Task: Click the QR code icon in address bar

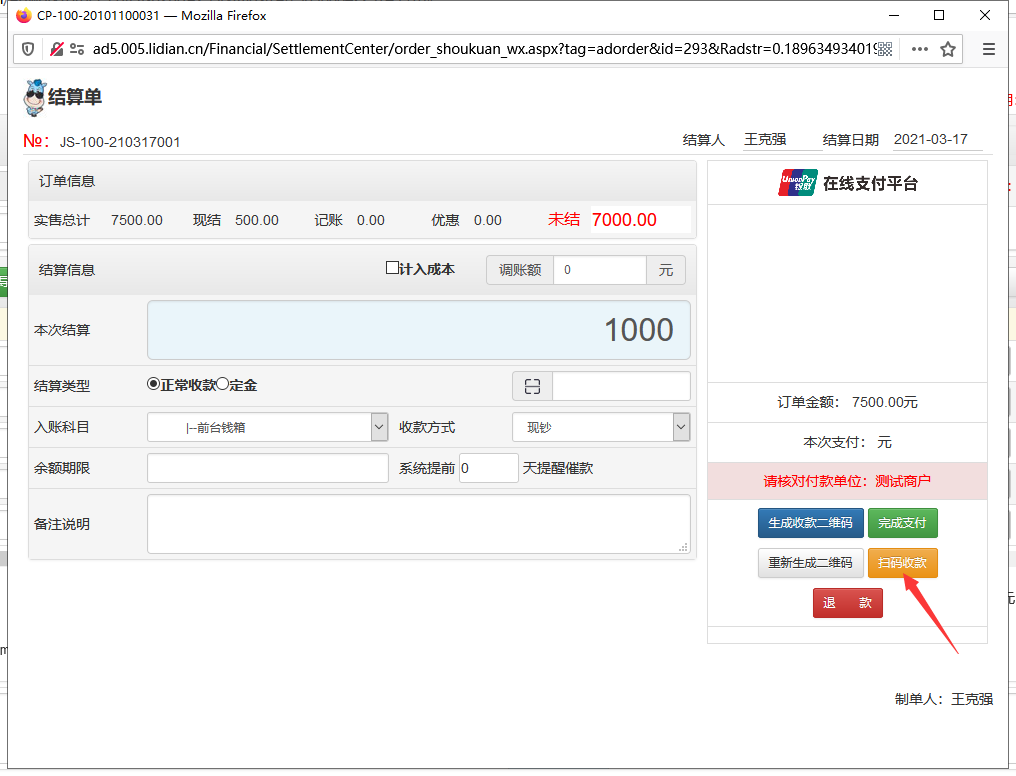Action: 885,49
